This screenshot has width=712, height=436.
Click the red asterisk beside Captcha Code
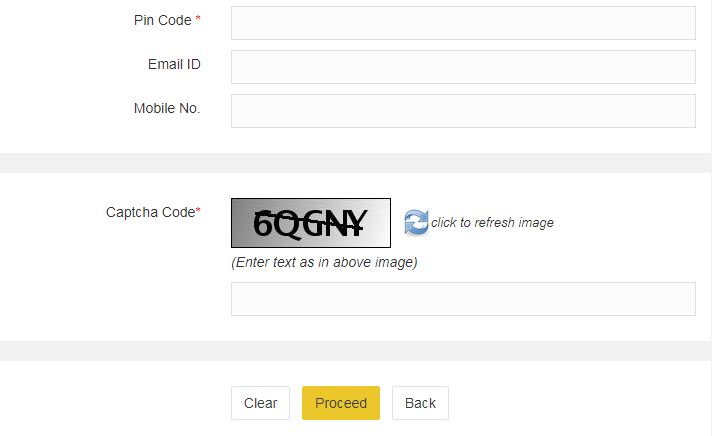pyautogui.click(x=198, y=209)
